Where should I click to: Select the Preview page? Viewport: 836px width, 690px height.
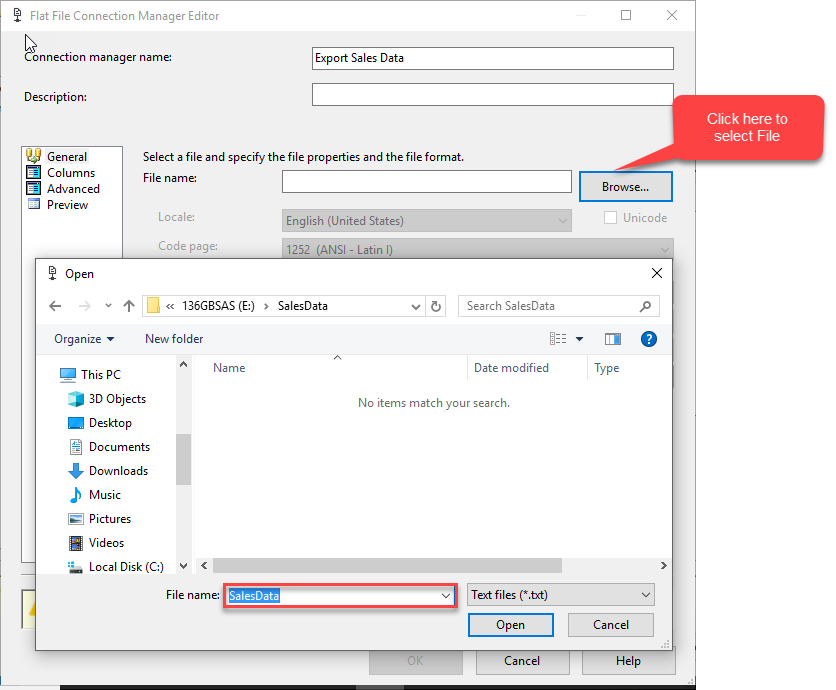click(67, 205)
